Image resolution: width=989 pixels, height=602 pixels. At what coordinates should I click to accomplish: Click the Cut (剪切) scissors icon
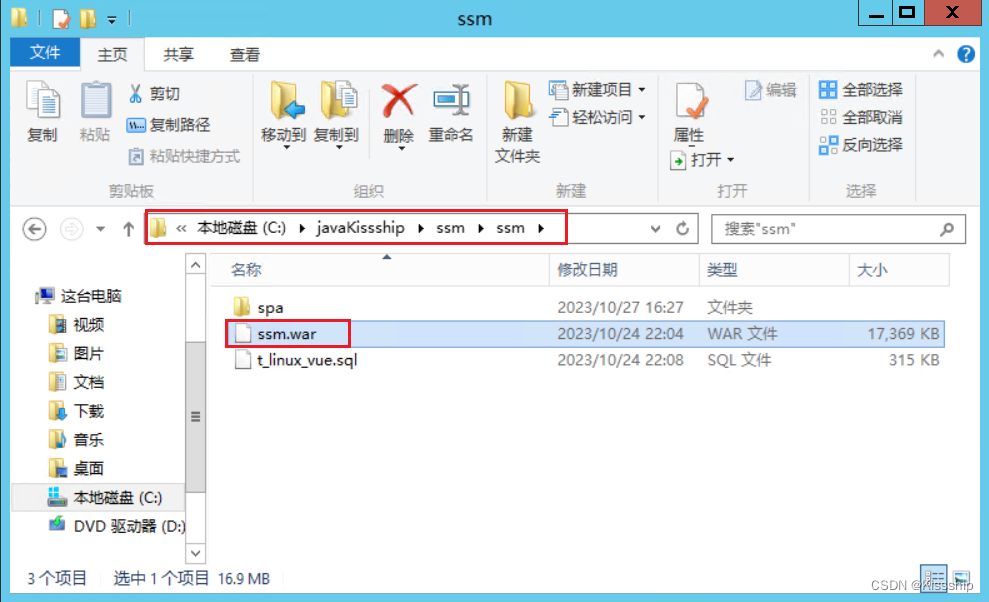tap(135, 93)
